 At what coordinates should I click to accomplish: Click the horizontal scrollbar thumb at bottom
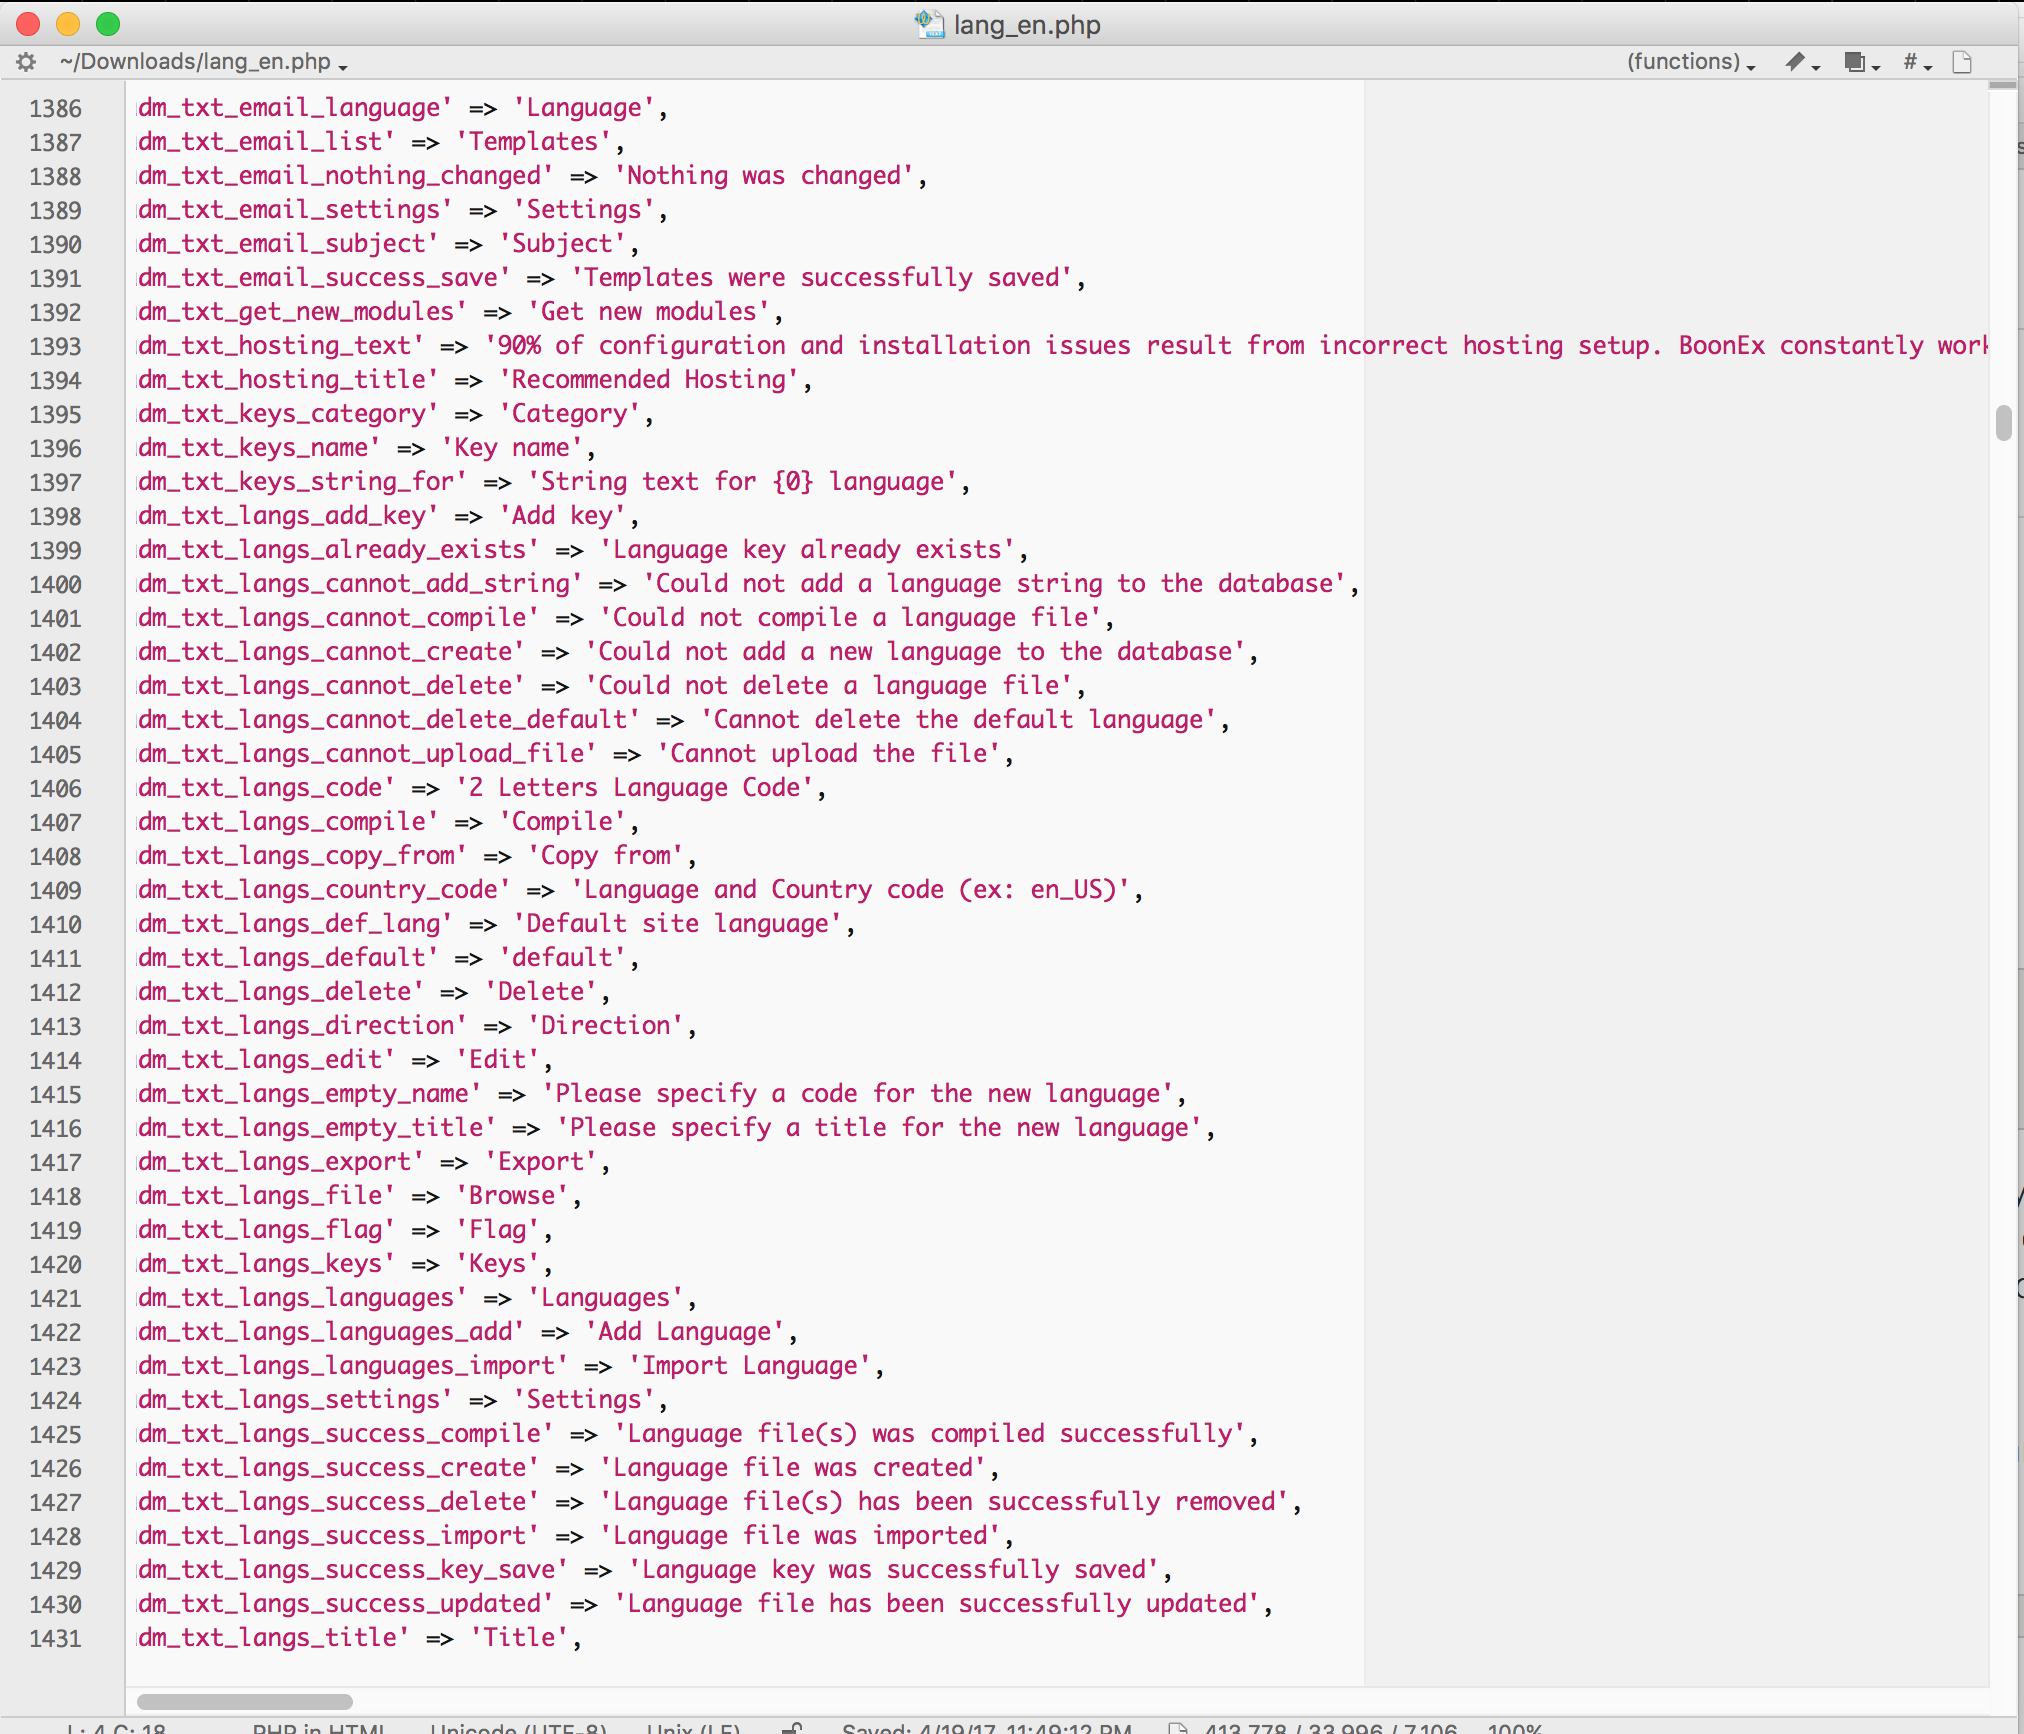(x=244, y=1701)
